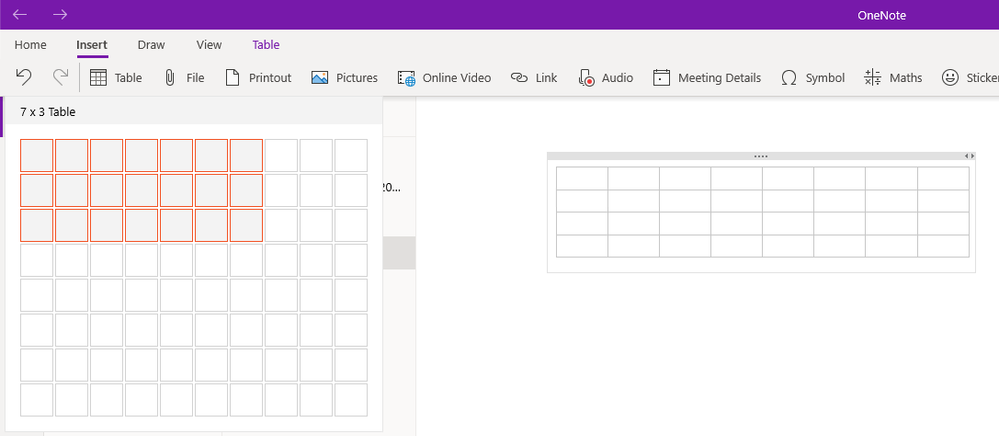Switch to the Draw tab
Screen dimensions: 999x436
[x=151, y=45]
